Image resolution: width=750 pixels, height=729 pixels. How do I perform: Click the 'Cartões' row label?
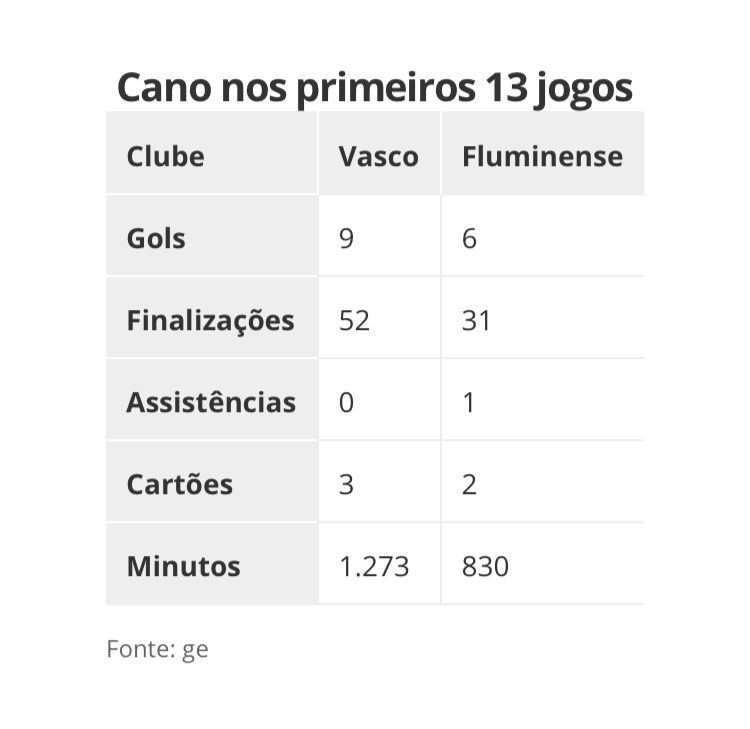180,484
